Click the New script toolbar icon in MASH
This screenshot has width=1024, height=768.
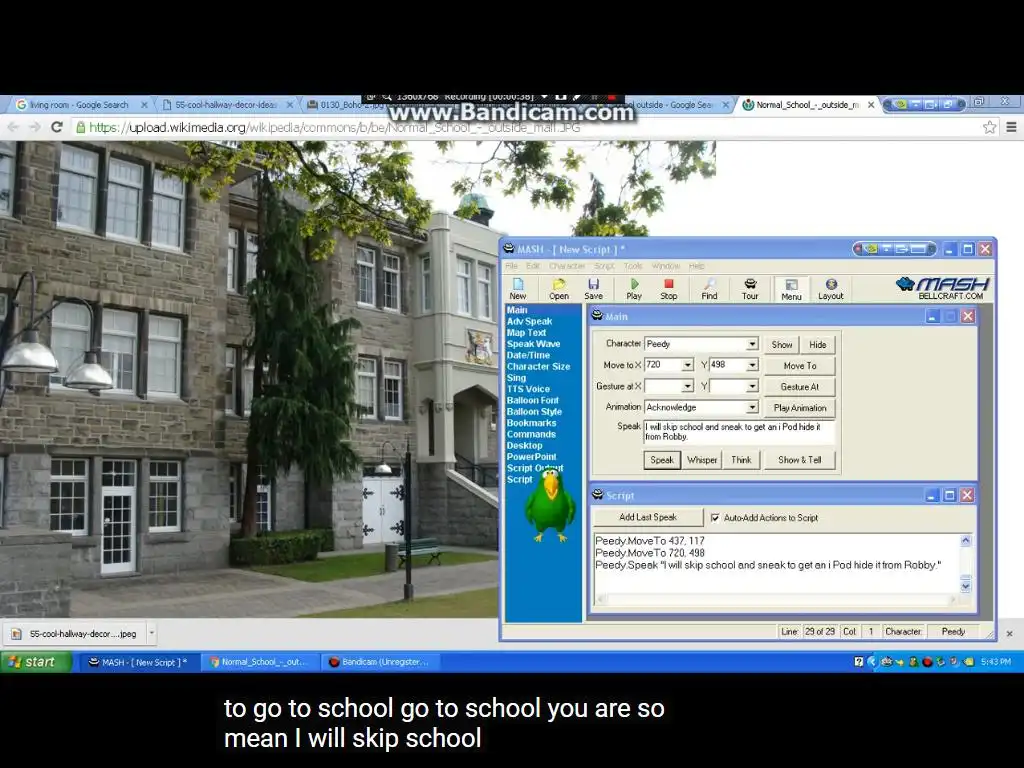pos(518,289)
